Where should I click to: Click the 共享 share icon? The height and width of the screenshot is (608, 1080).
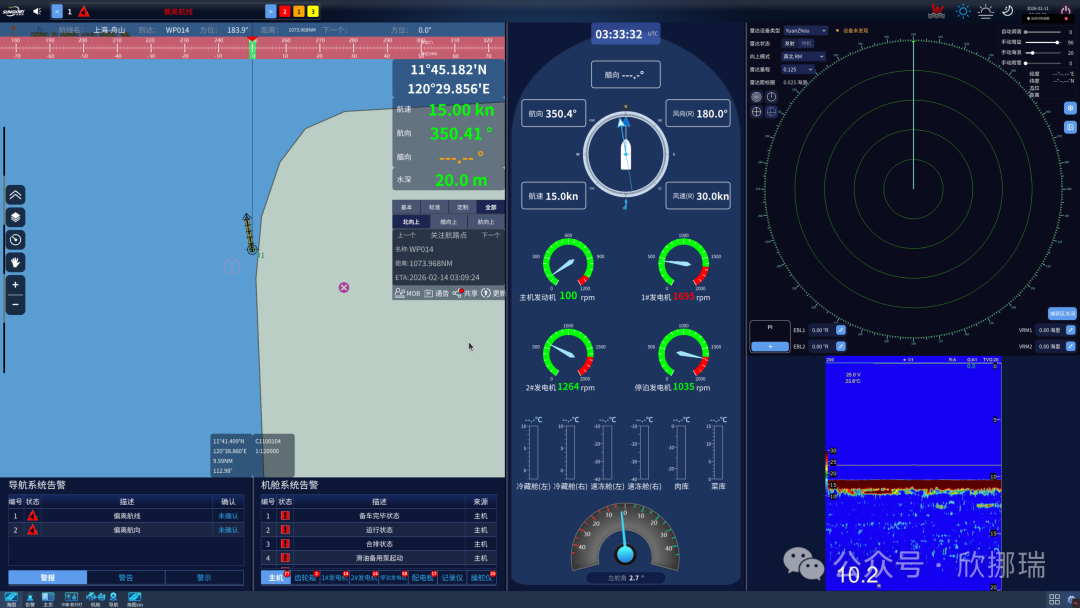465,293
